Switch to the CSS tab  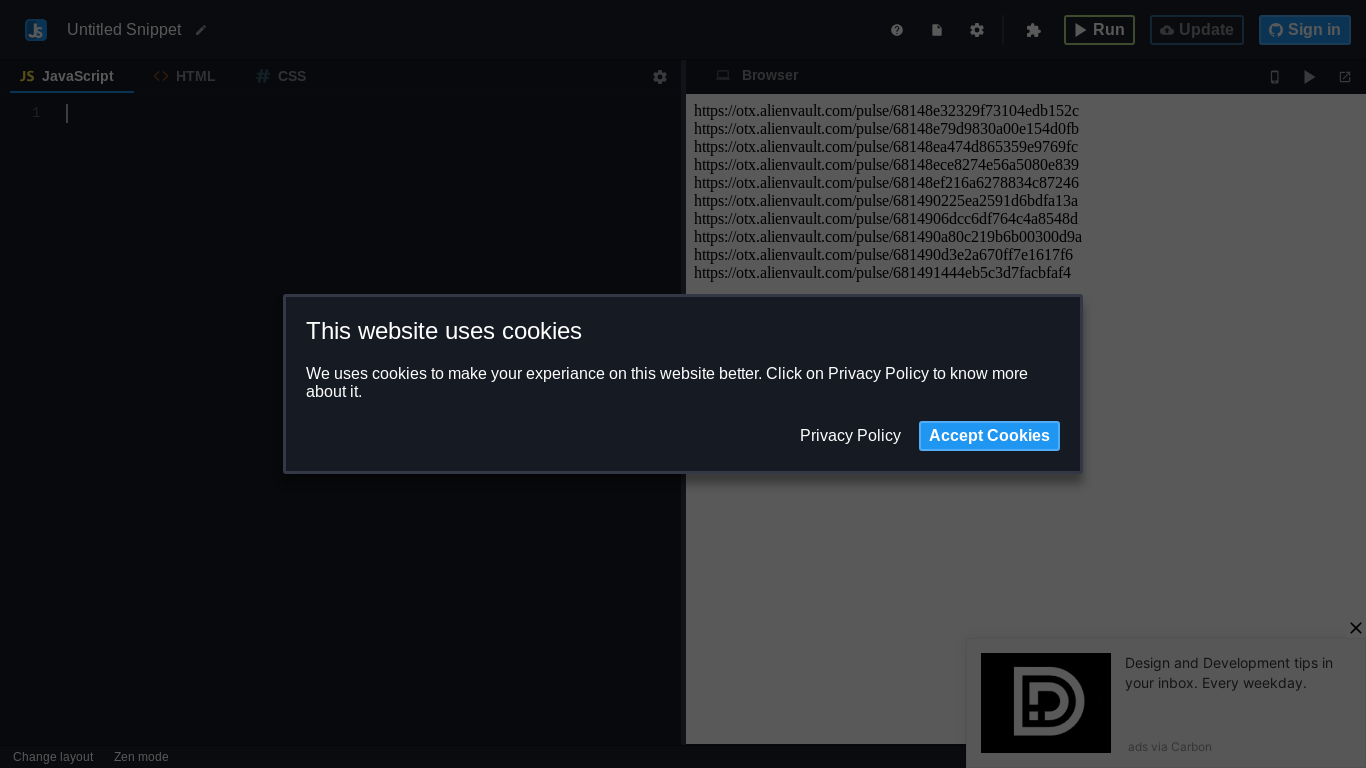[282, 76]
